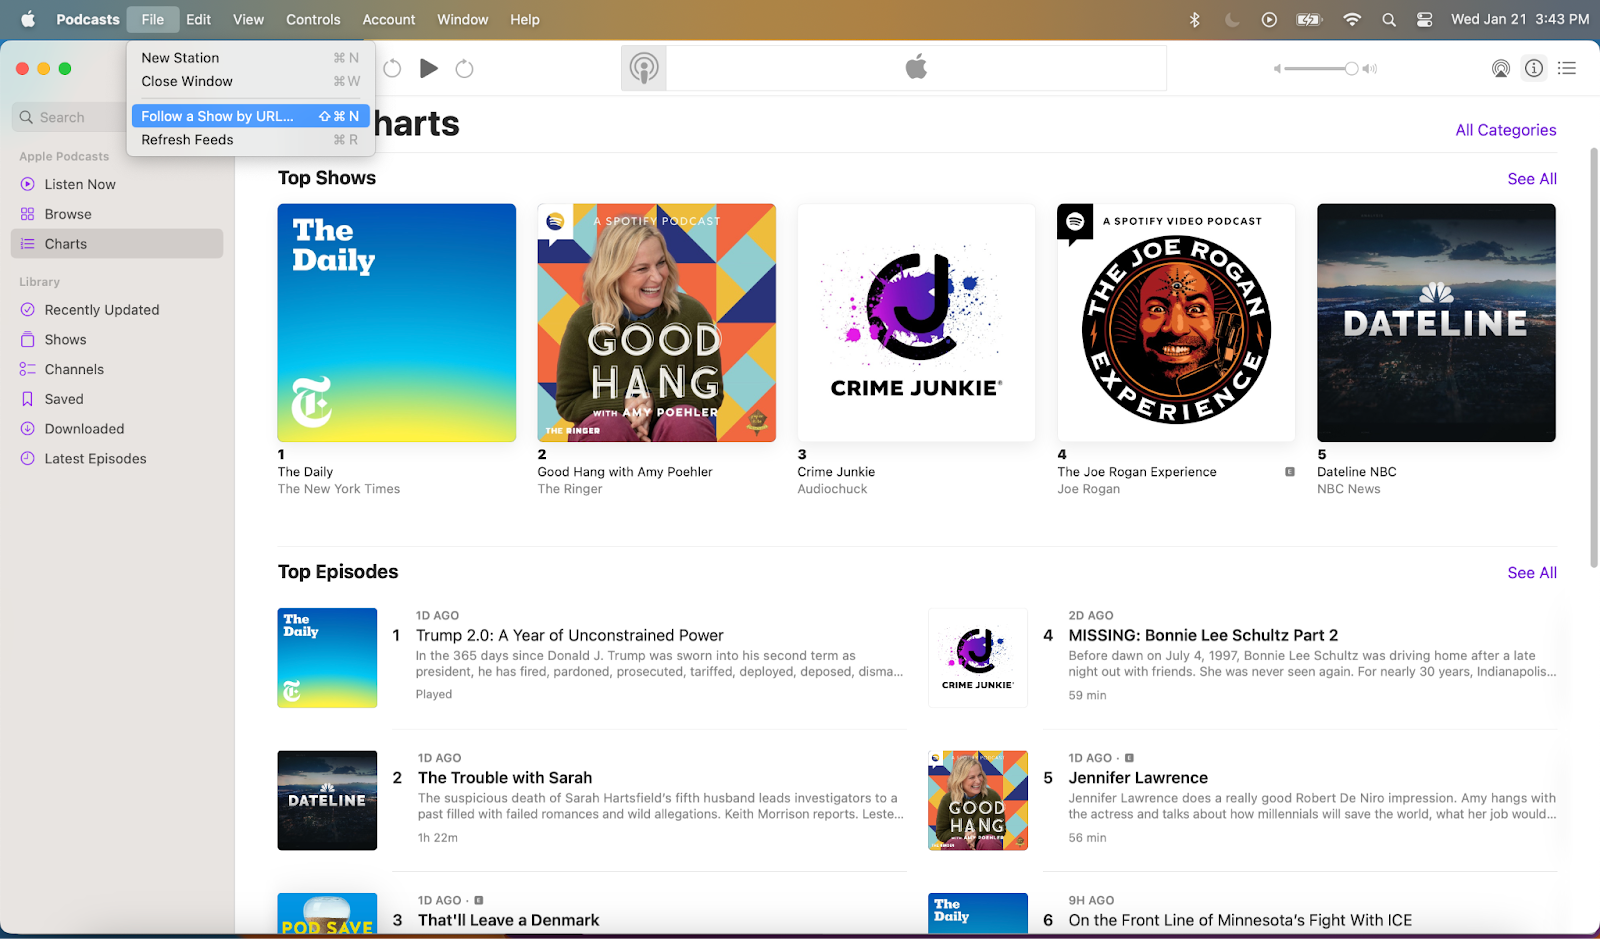The image size is (1600, 939).
Task: Open episode Jennifer Lawrence
Action: (x=1138, y=778)
